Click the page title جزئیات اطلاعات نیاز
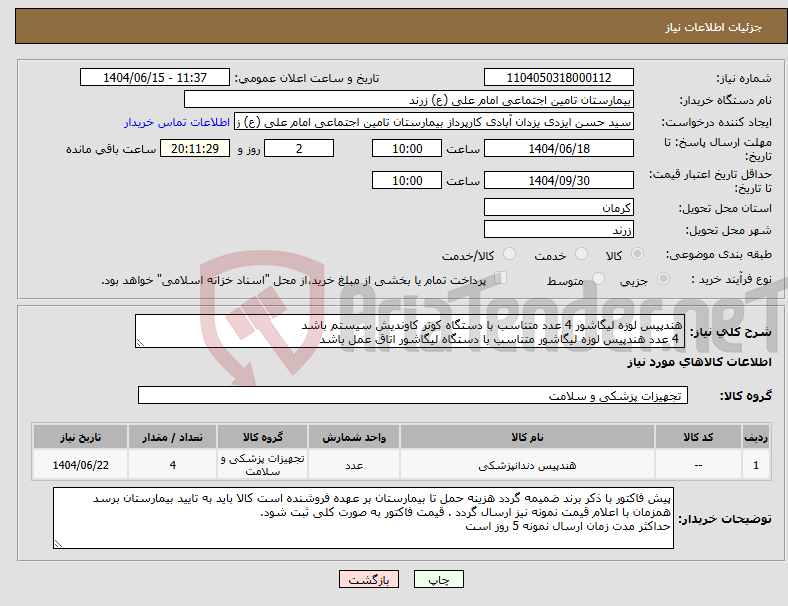Viewport: 788px width, 606px height. [714, 27]
